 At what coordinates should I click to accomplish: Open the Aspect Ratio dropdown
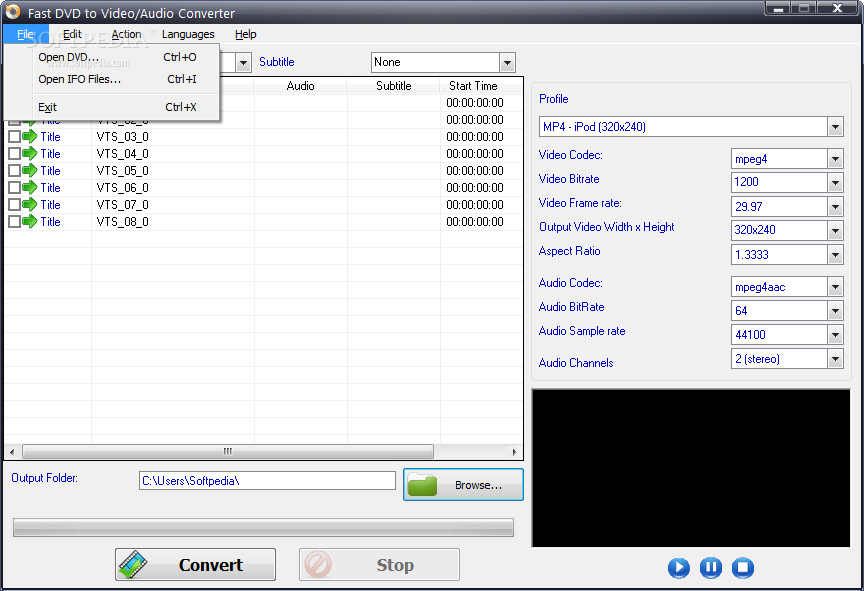click(835, 254)
